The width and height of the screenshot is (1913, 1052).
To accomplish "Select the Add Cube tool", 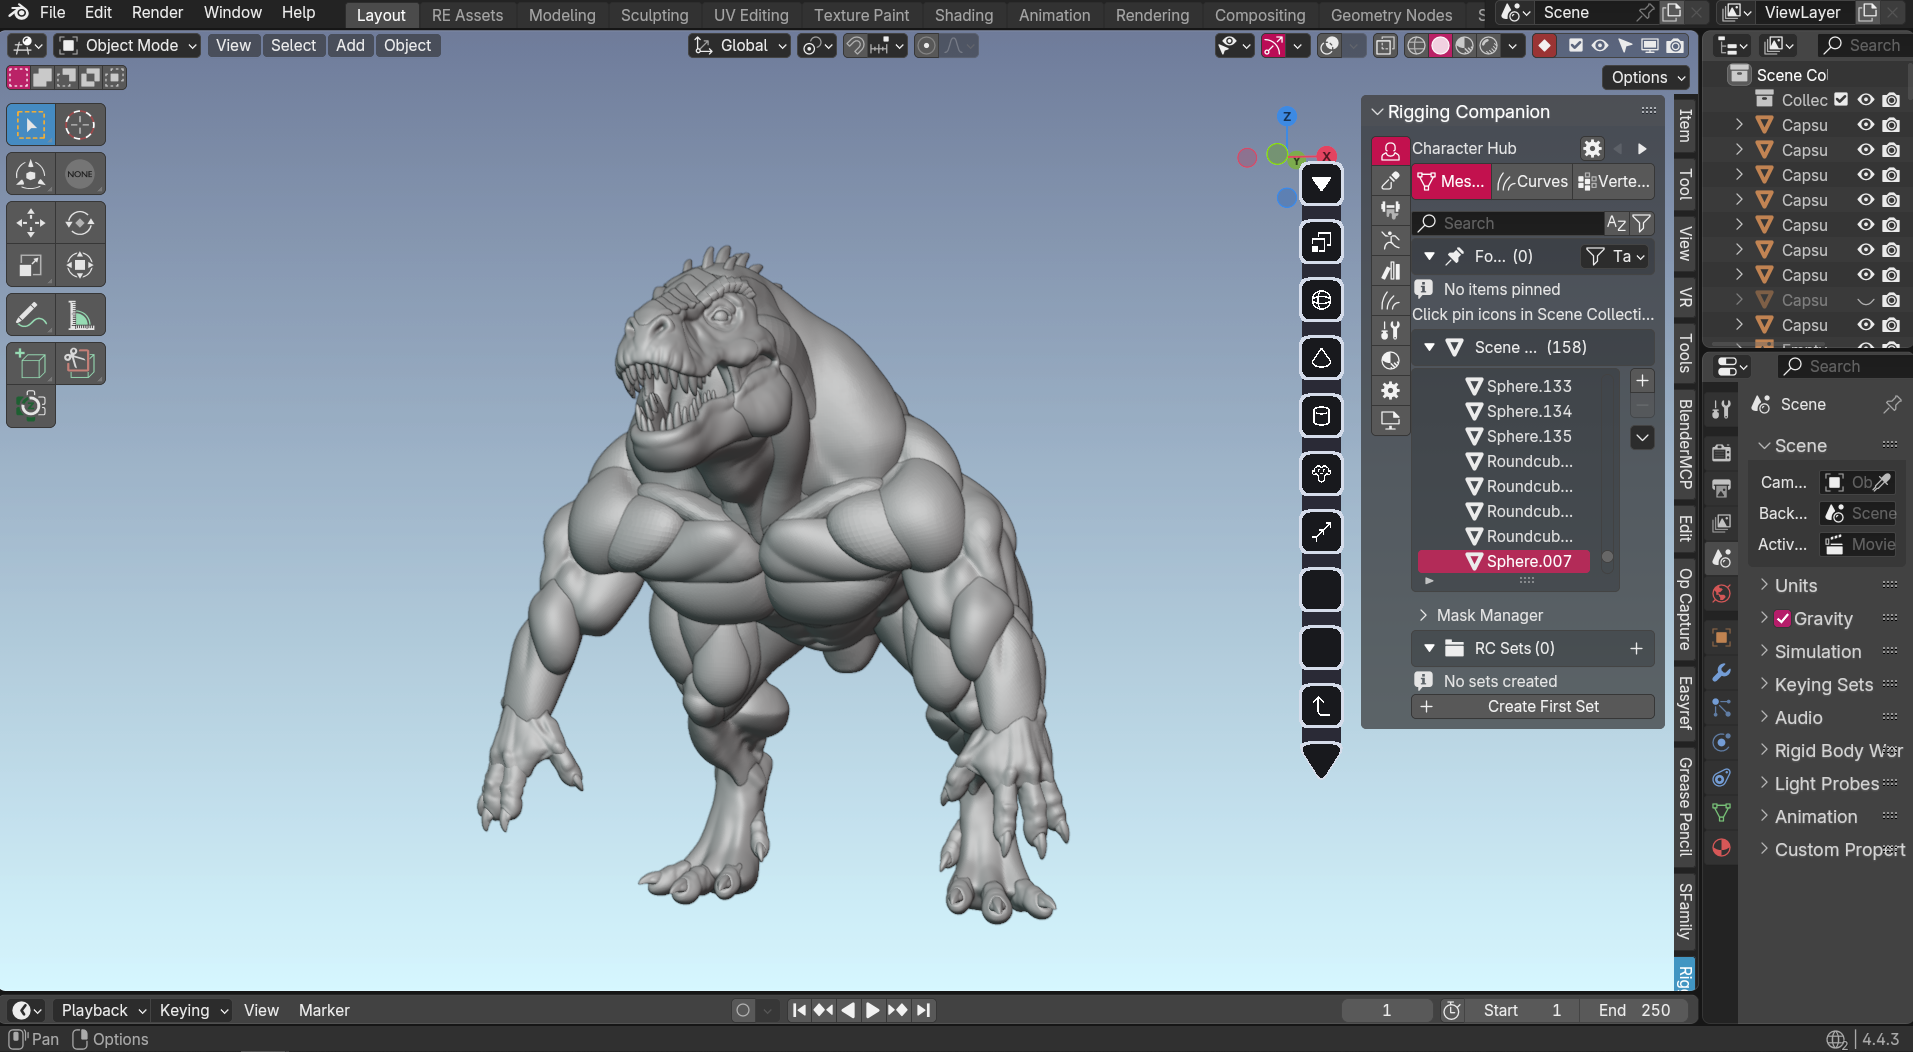I will click(x=31, y=364).
